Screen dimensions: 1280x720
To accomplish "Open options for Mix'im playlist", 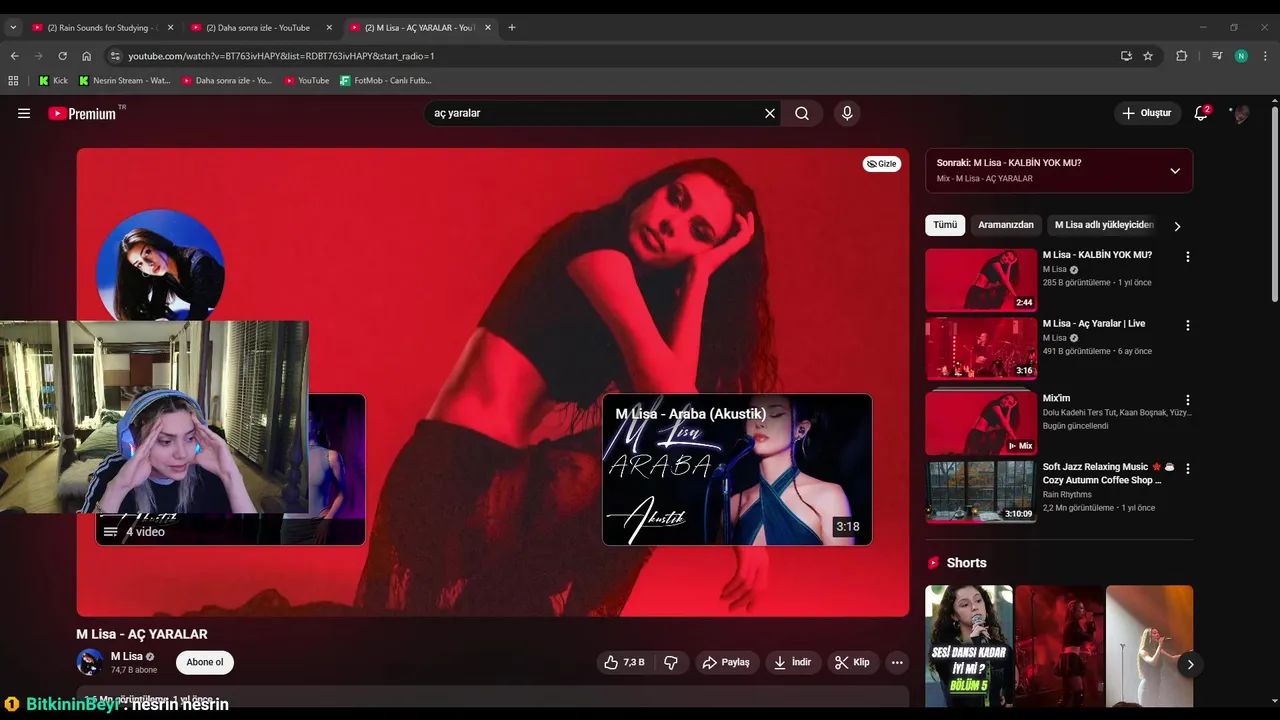I will (1188, 400).
